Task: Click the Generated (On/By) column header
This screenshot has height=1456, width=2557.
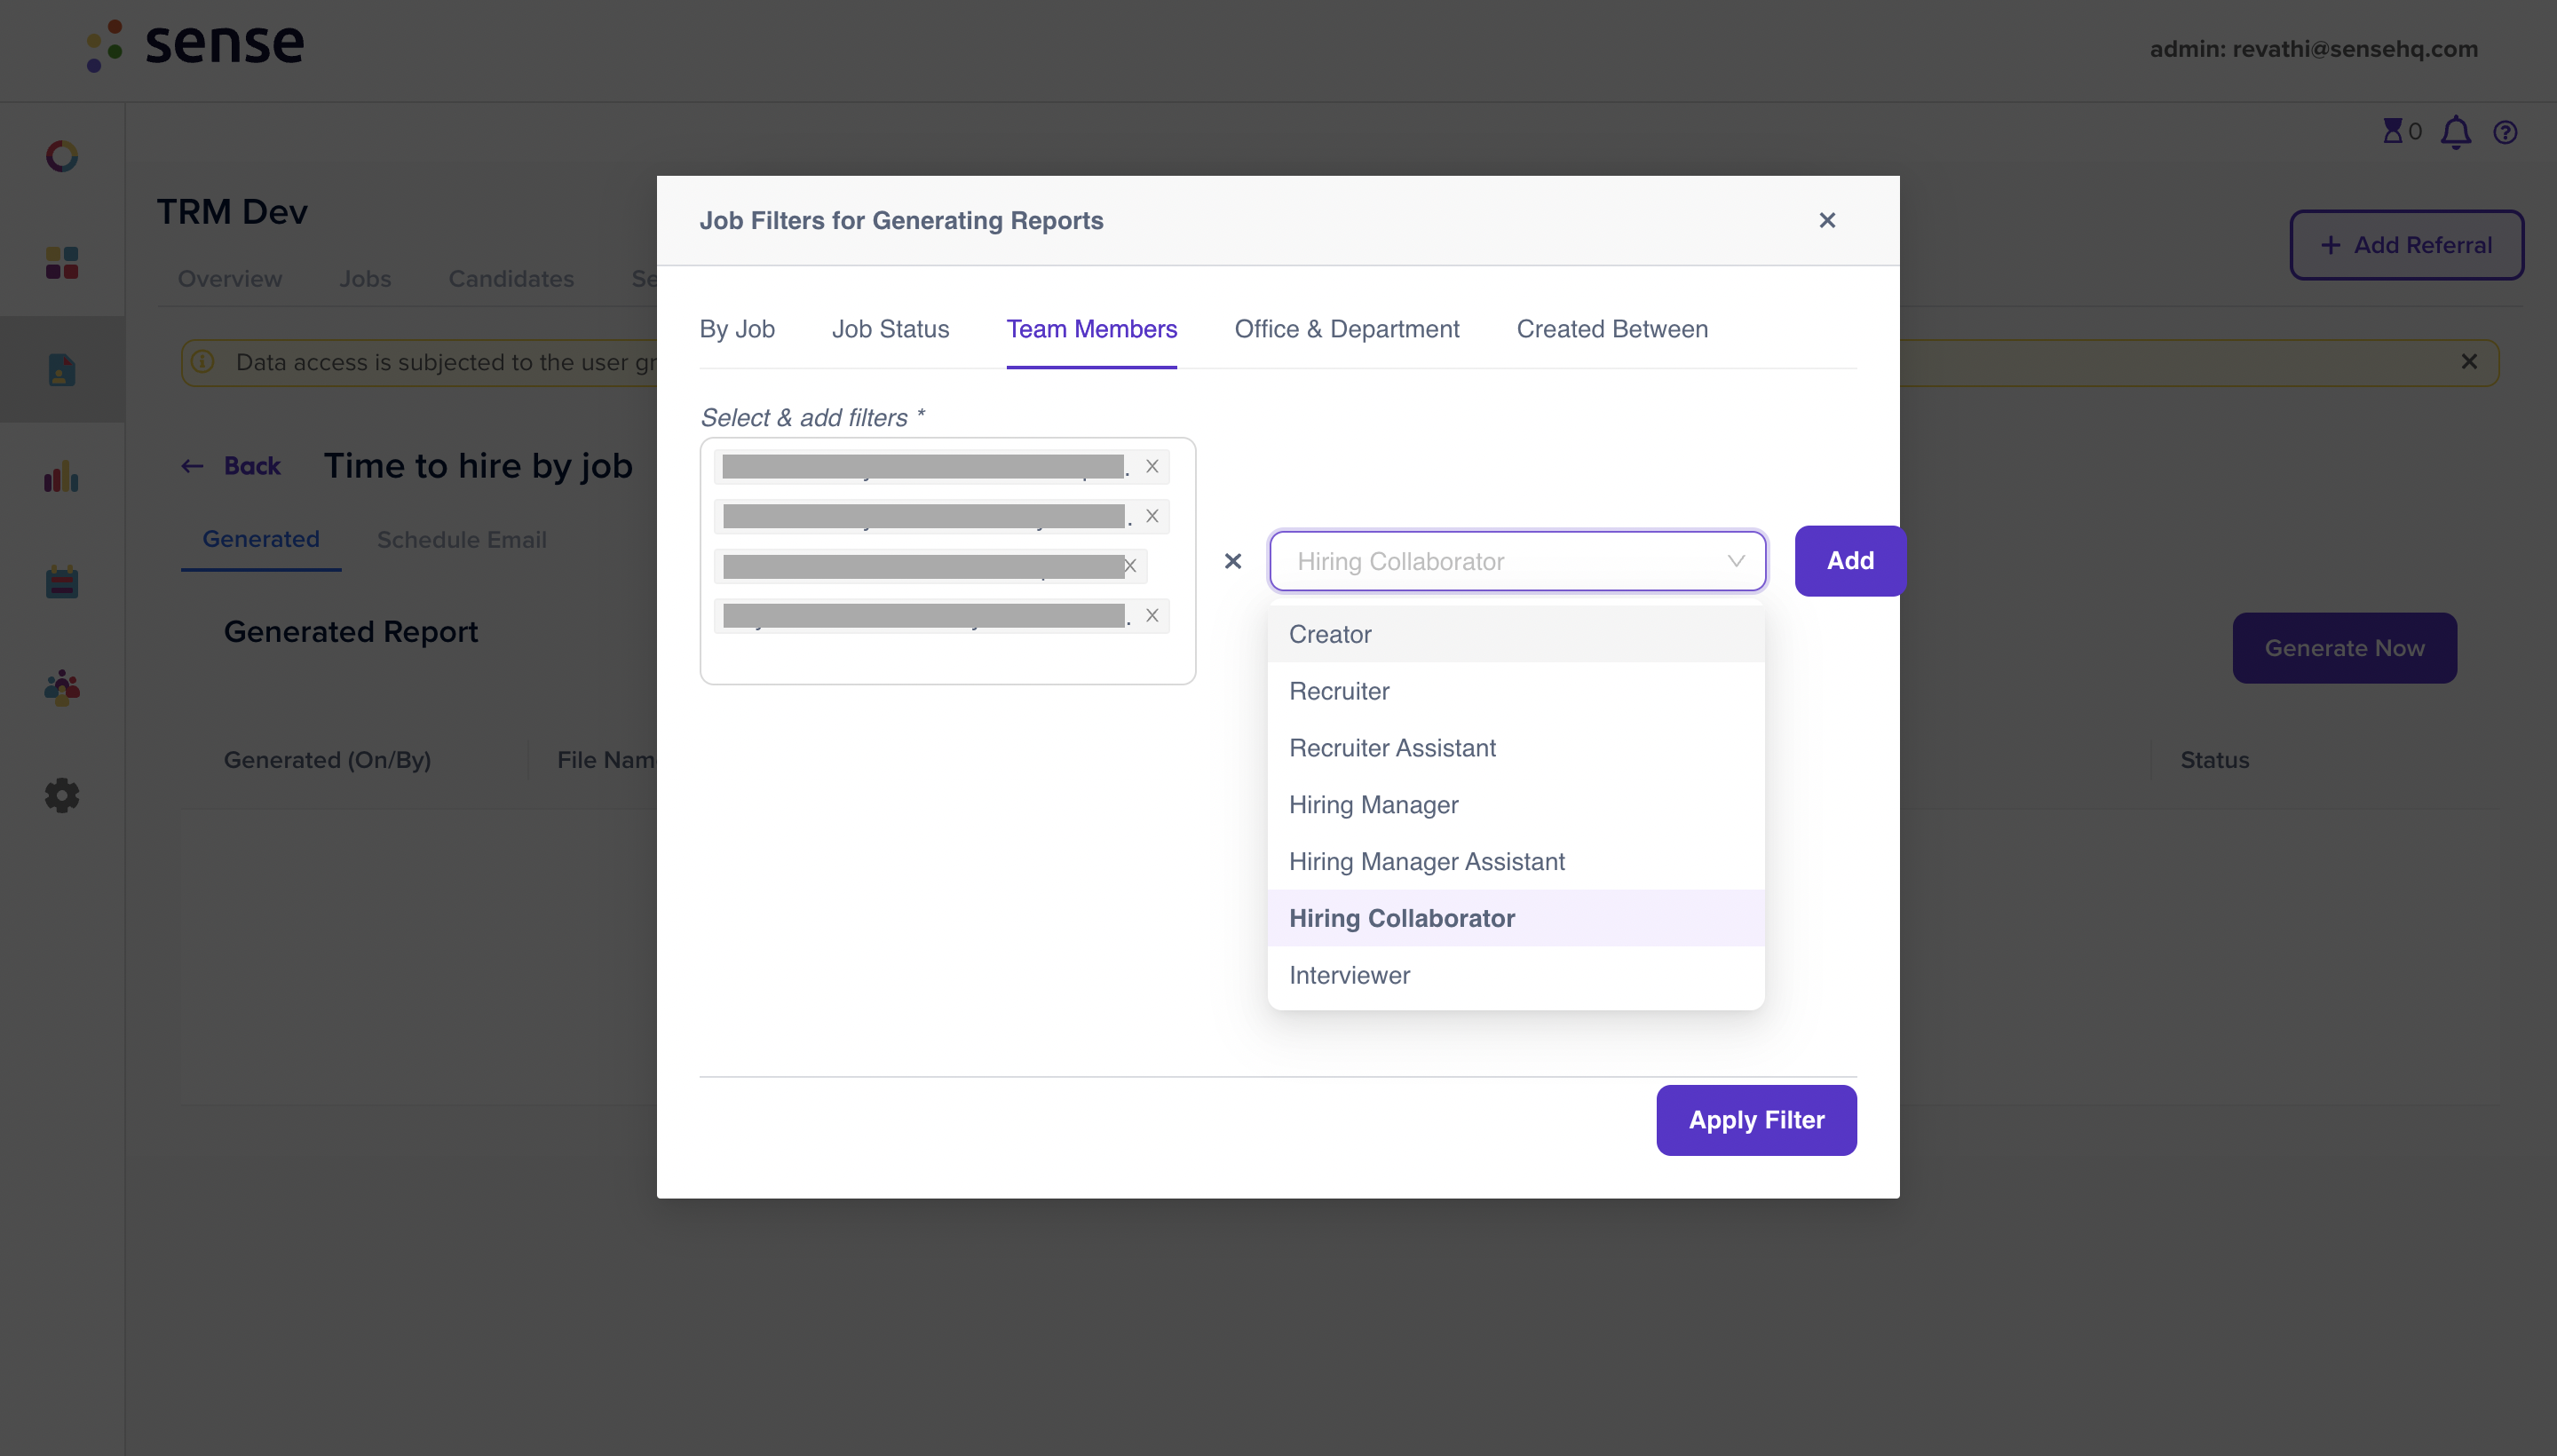Action: click(x=327, y=760)
